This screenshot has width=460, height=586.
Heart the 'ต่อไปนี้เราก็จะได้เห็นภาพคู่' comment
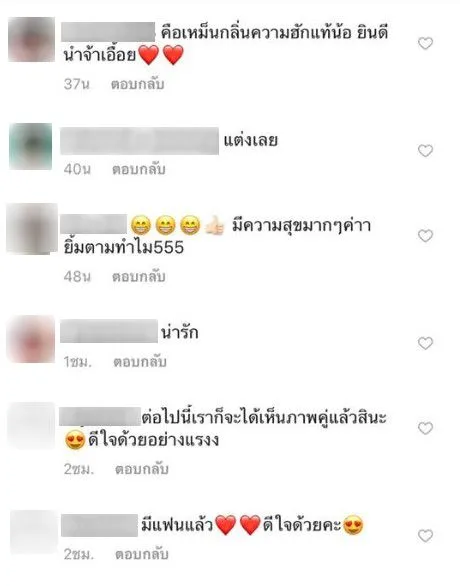coord(425,428)
